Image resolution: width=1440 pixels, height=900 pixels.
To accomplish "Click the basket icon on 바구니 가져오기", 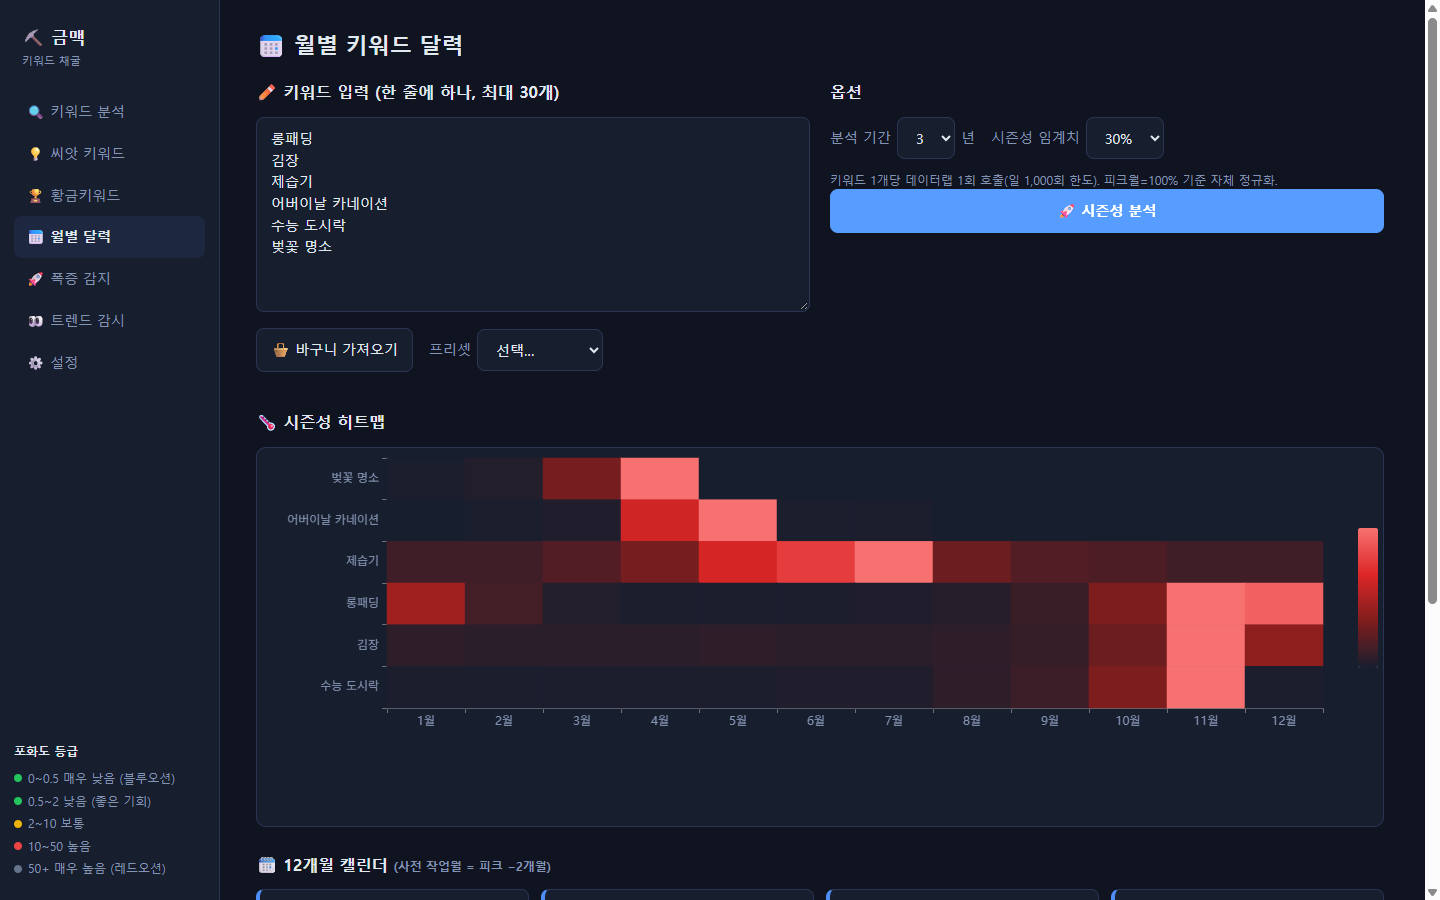I will tap(281, 350).
